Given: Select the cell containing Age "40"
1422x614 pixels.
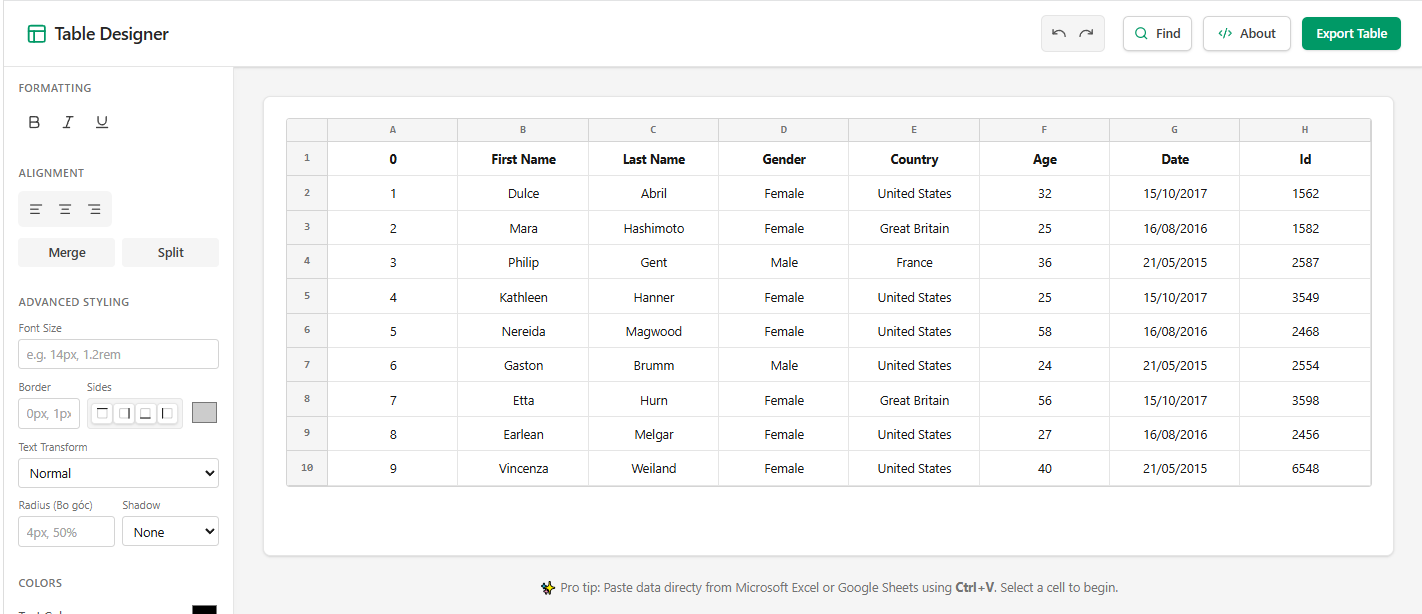Looking at the screenshot, I should tap(1044, 469).
